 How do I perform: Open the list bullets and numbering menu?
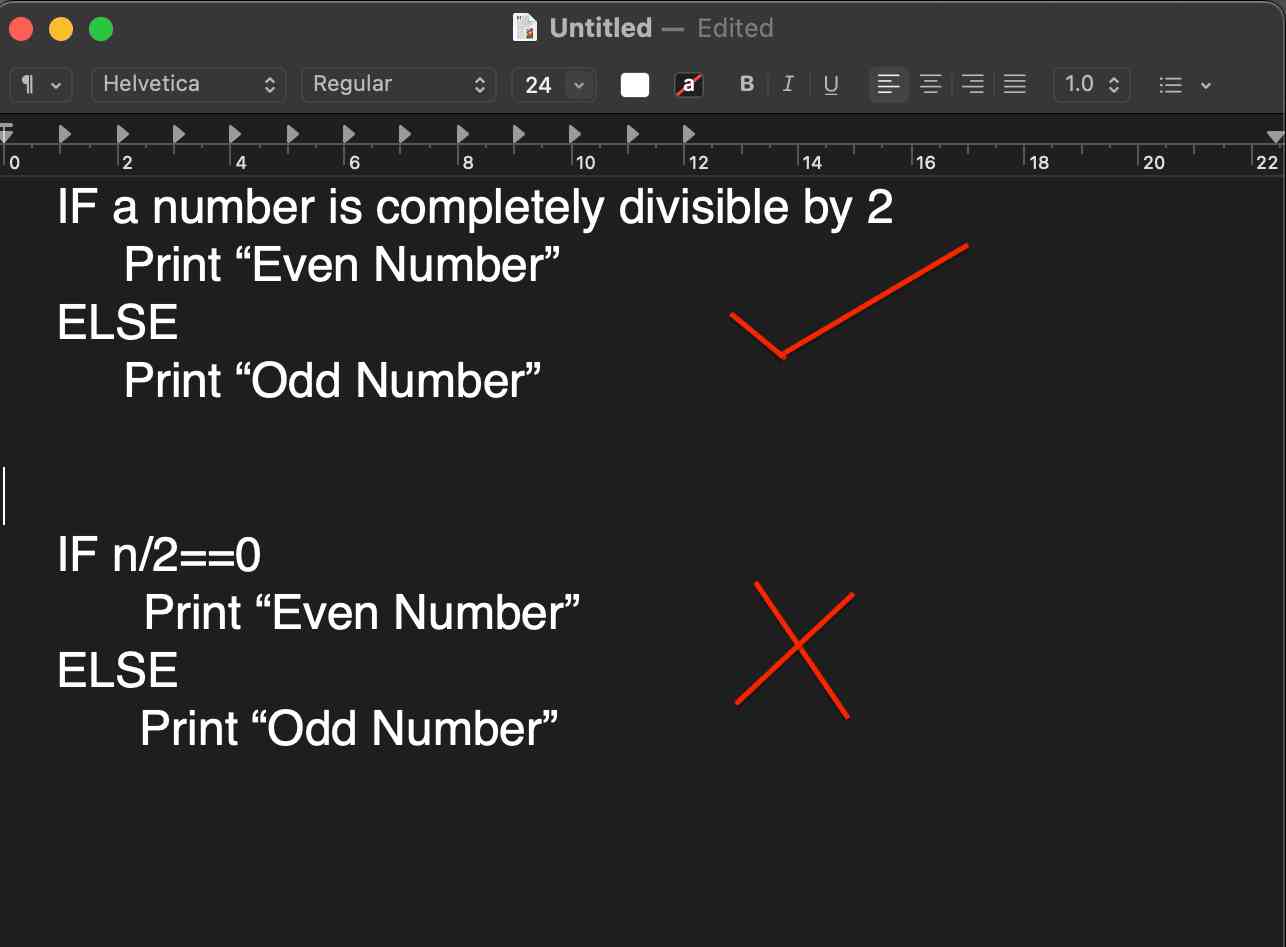[1184, 85]
